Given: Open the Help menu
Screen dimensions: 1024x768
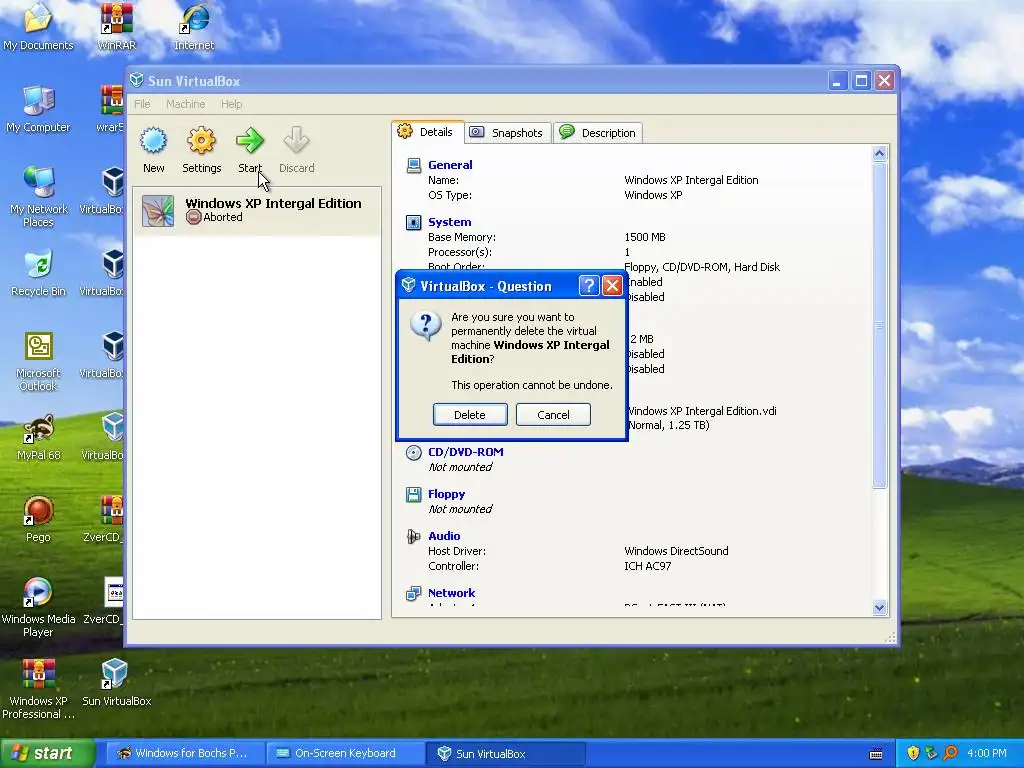Looking at the screenshot, I should [x=231, y=104].
